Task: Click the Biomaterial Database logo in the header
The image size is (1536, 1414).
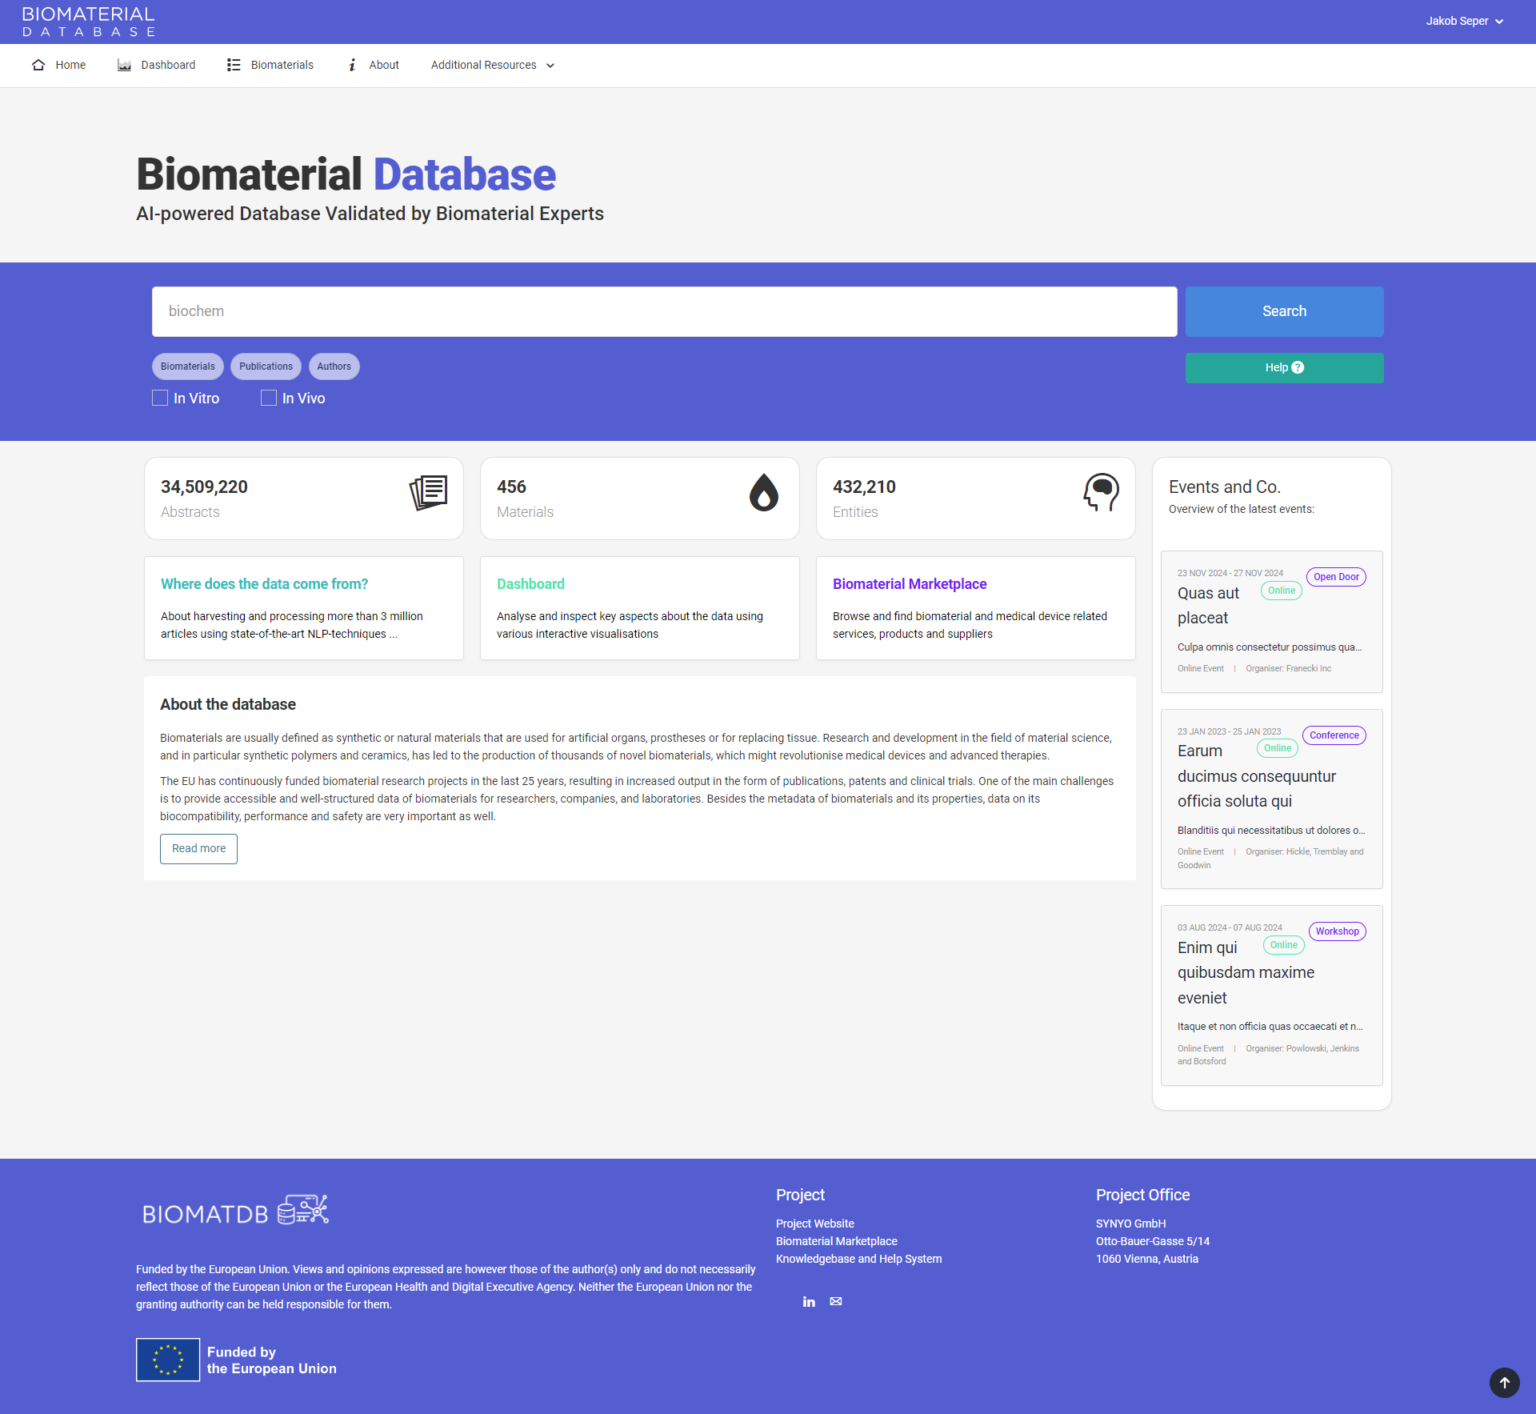Action: pyautogui.click(x=88, y=21)
